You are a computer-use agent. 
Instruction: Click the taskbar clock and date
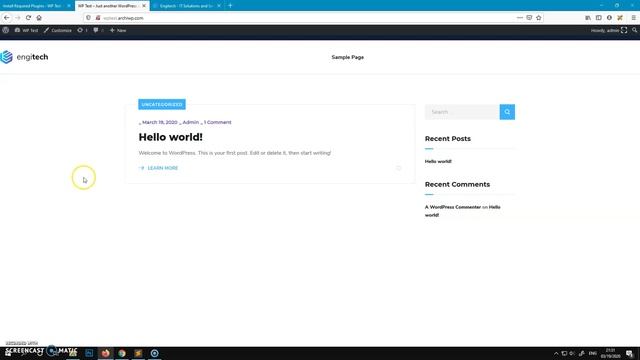(610, 353)
